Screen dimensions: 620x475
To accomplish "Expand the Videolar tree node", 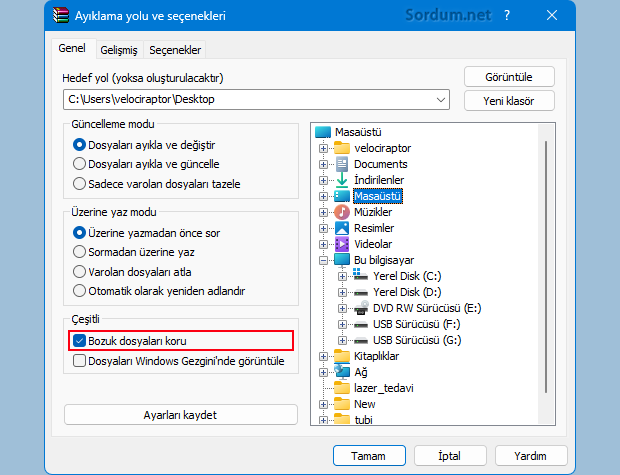I will pyautogui.click(x=323, y=244).
